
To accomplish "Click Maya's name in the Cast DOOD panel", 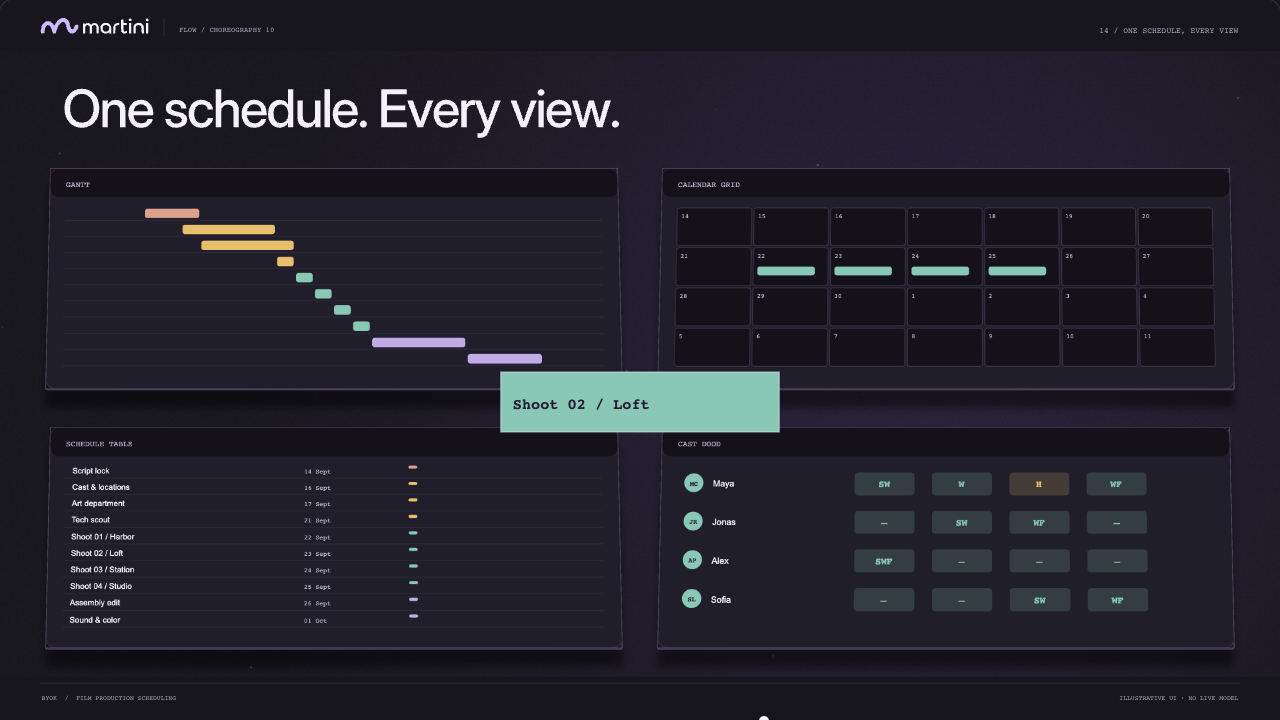I will (x=723, y=484).
